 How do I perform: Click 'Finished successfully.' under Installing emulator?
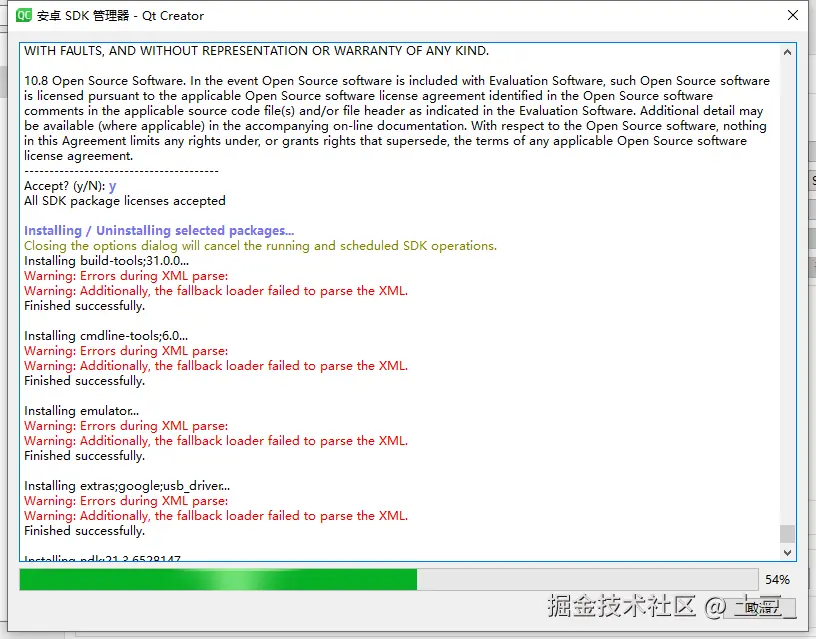(84, 456)
